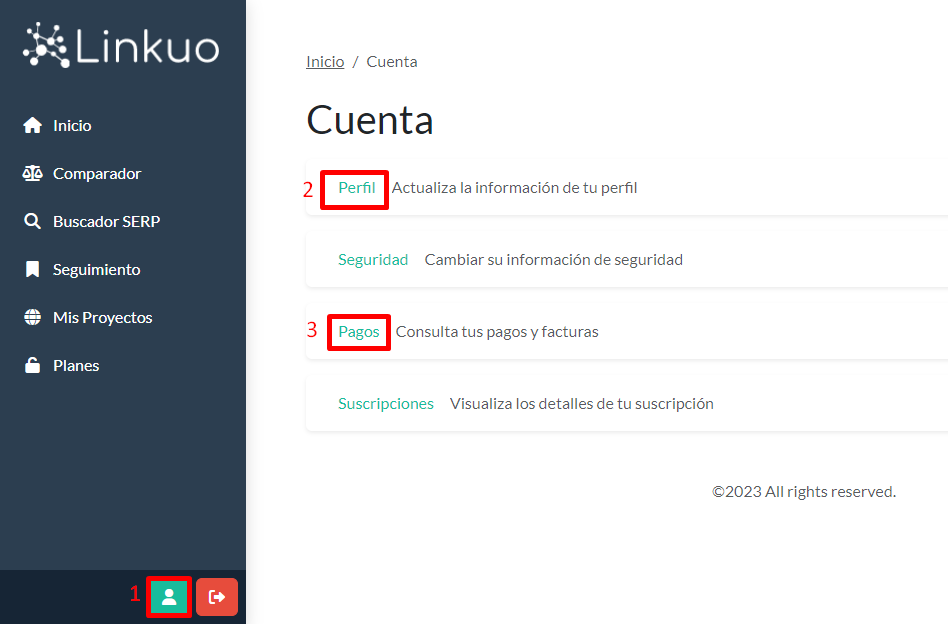Select Buscador SERP label in sidebar
This screenshot has width=948, height=624.
click(x=106, y=222)
